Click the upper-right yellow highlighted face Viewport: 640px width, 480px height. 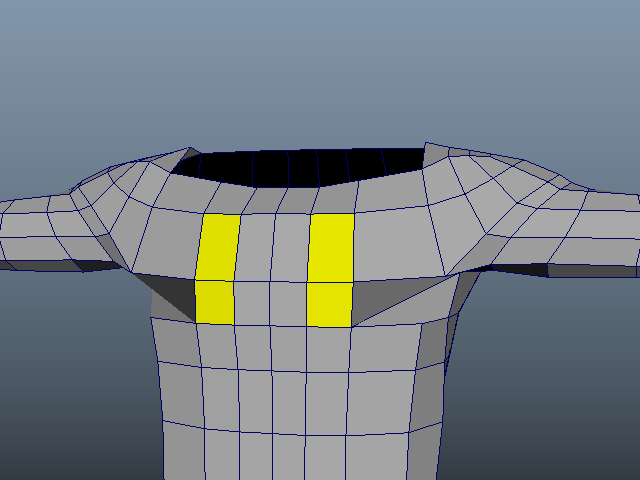point(331,247)
